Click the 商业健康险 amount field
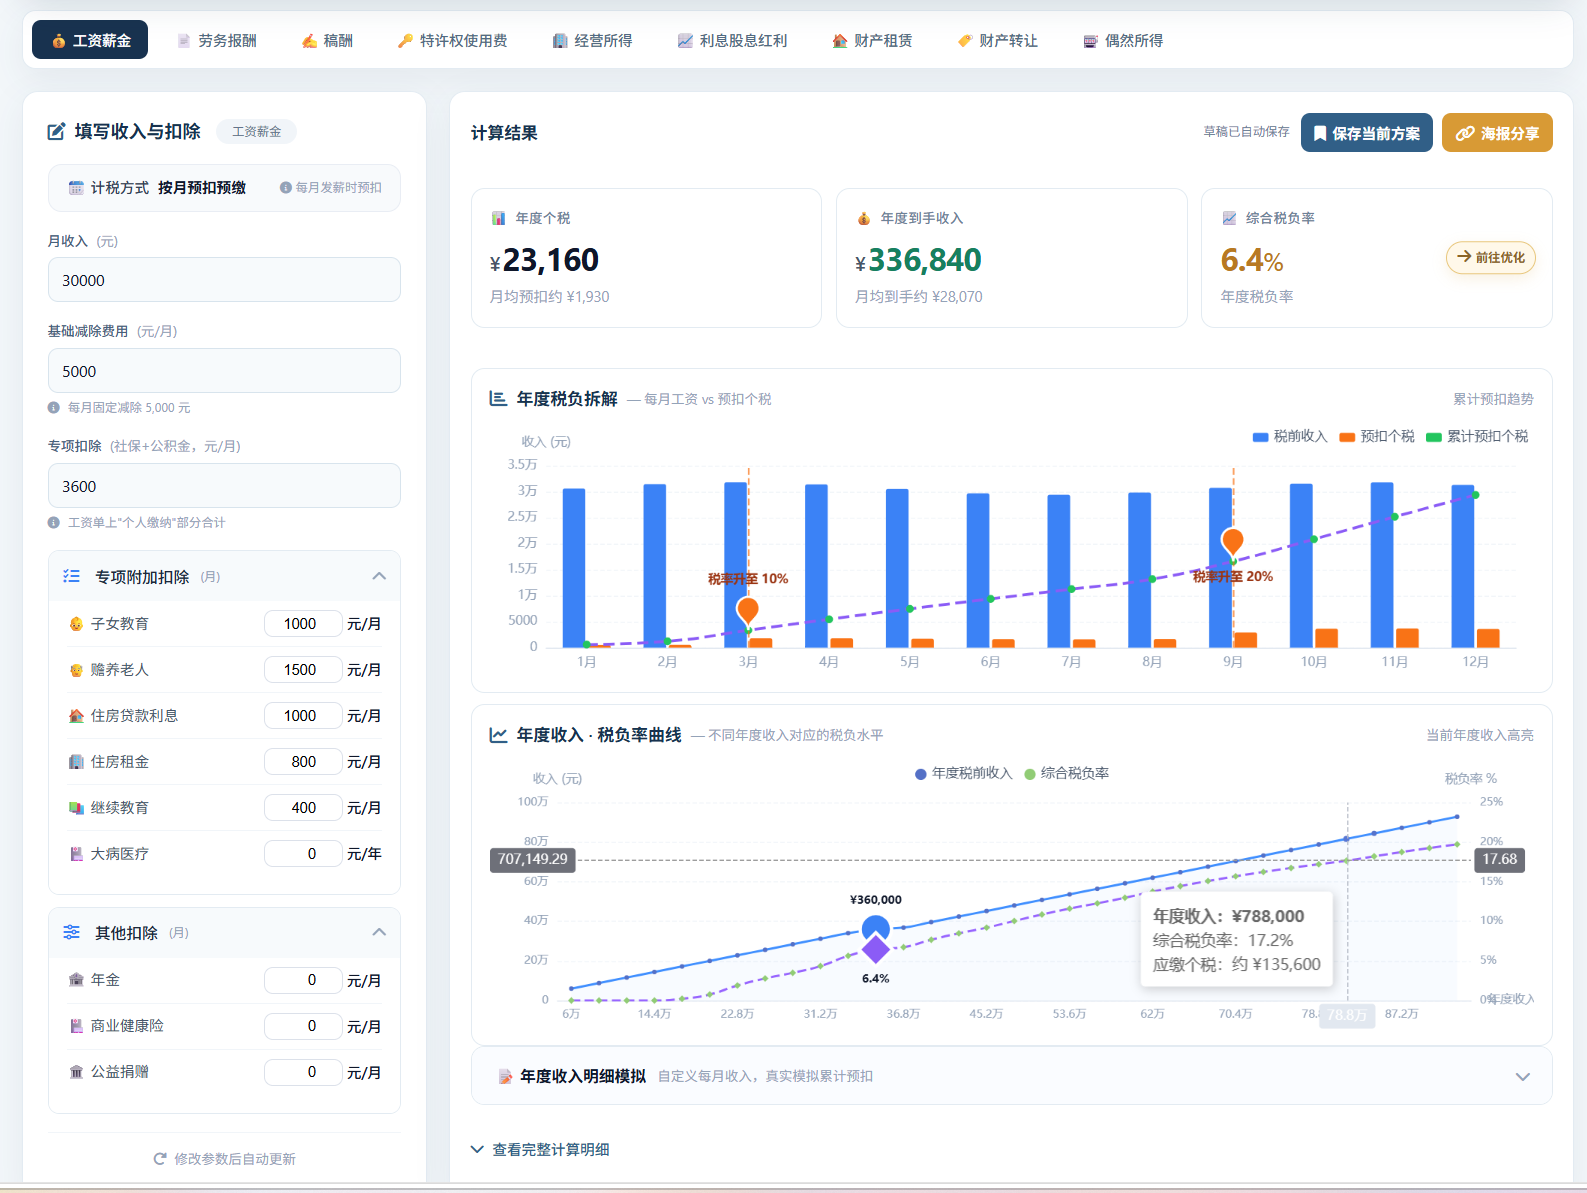Screen dimensions: 1587x1193 tap(303, 1026)
